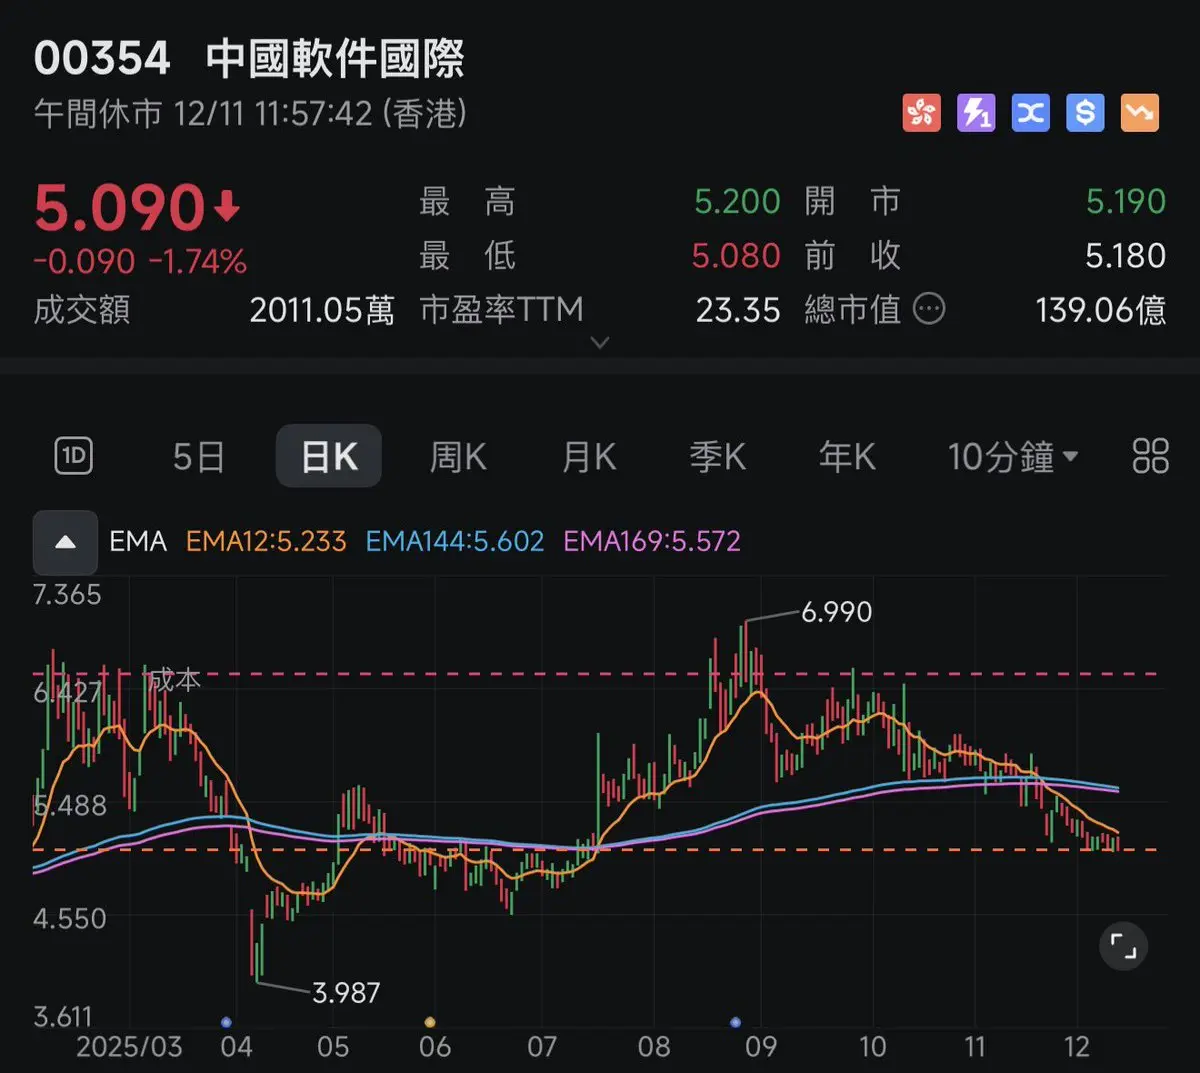Switch to the 年K chart tab
This screenshot has height=1073, width=1200.
coord(847,457)
